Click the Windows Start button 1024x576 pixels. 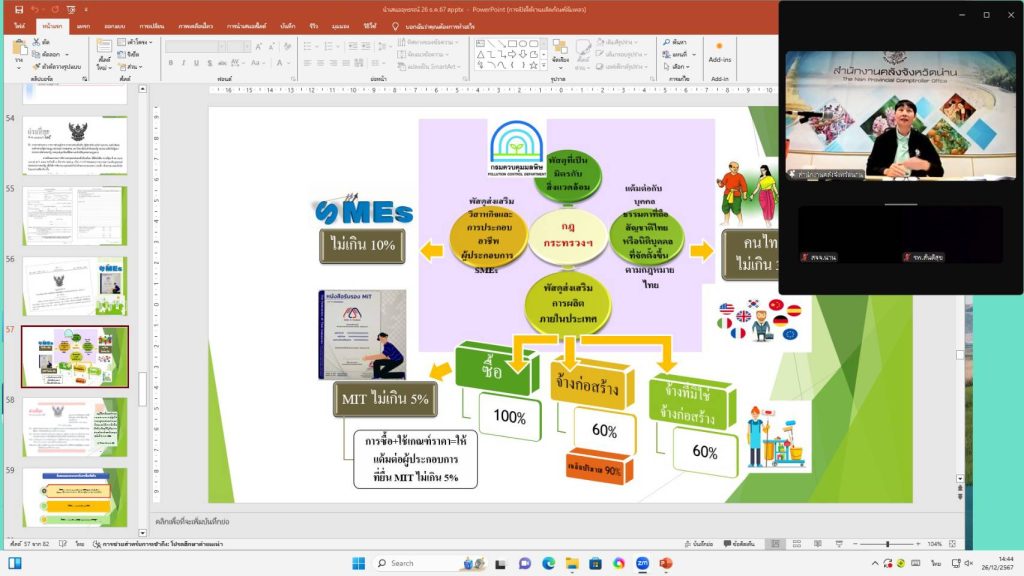(x=358, y=563)
